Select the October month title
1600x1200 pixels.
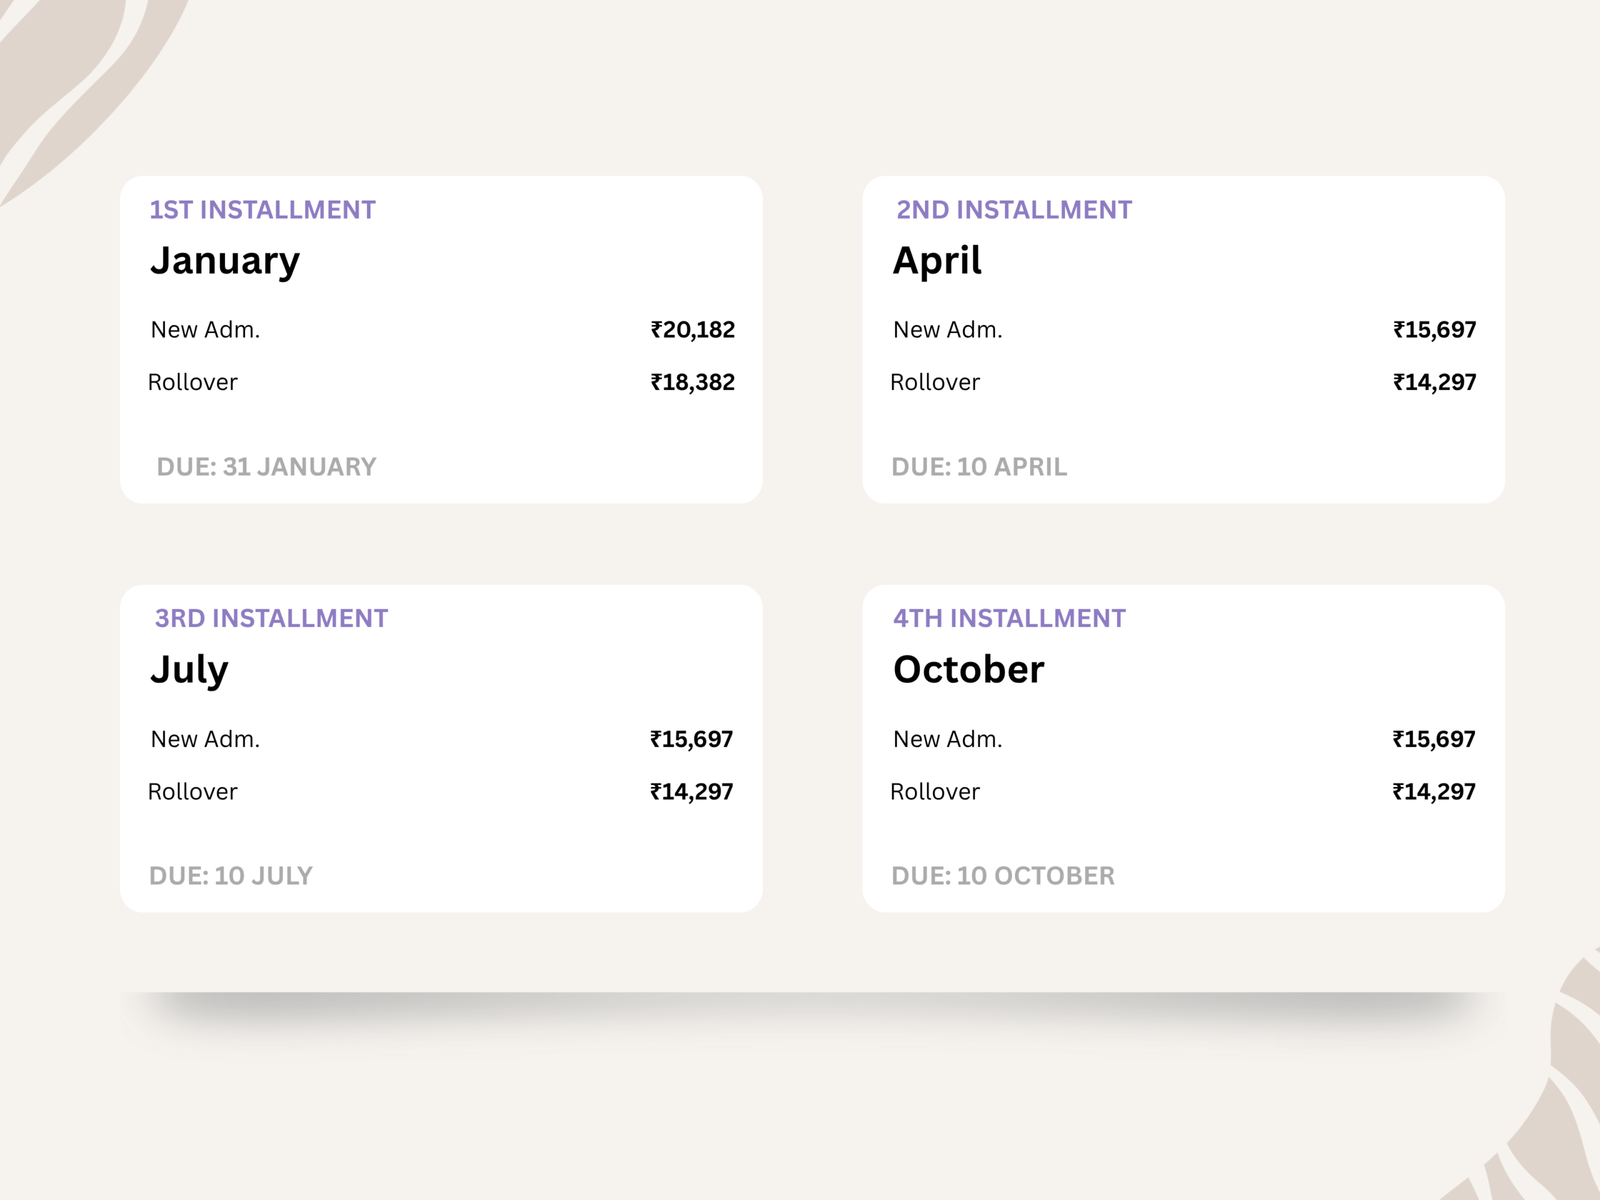tap(968, 670)
